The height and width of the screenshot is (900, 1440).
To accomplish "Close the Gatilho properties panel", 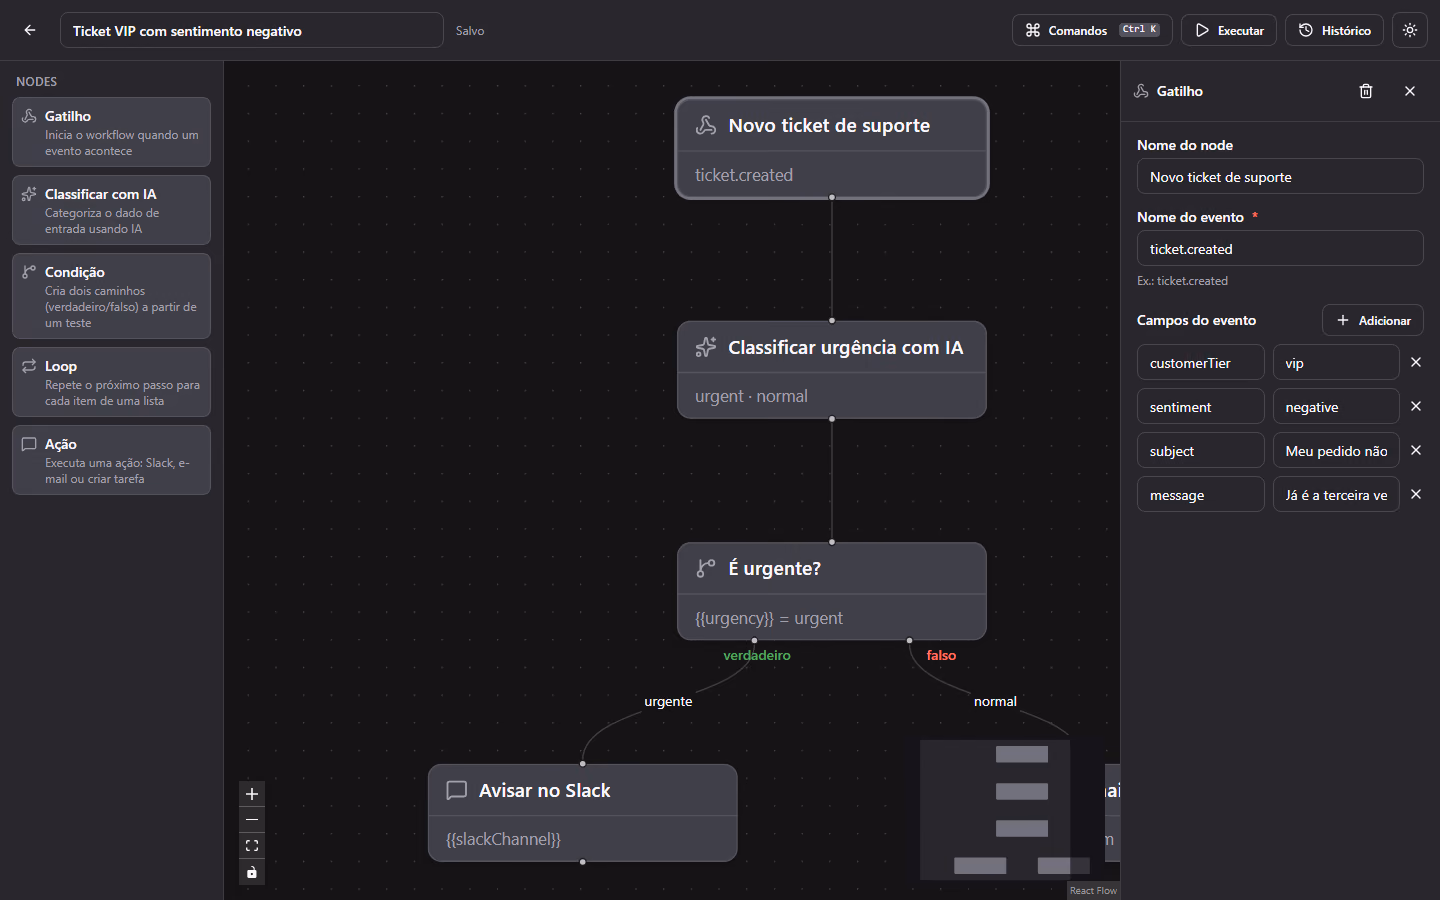I will (1410, 91).
